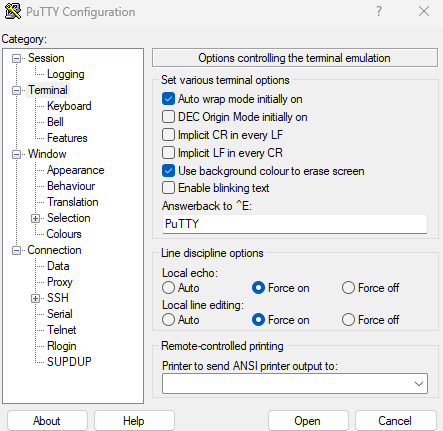Viewport: 443px width, 431px height.
Task: Set Local line editing to Force off
Action: click(348, 320)
